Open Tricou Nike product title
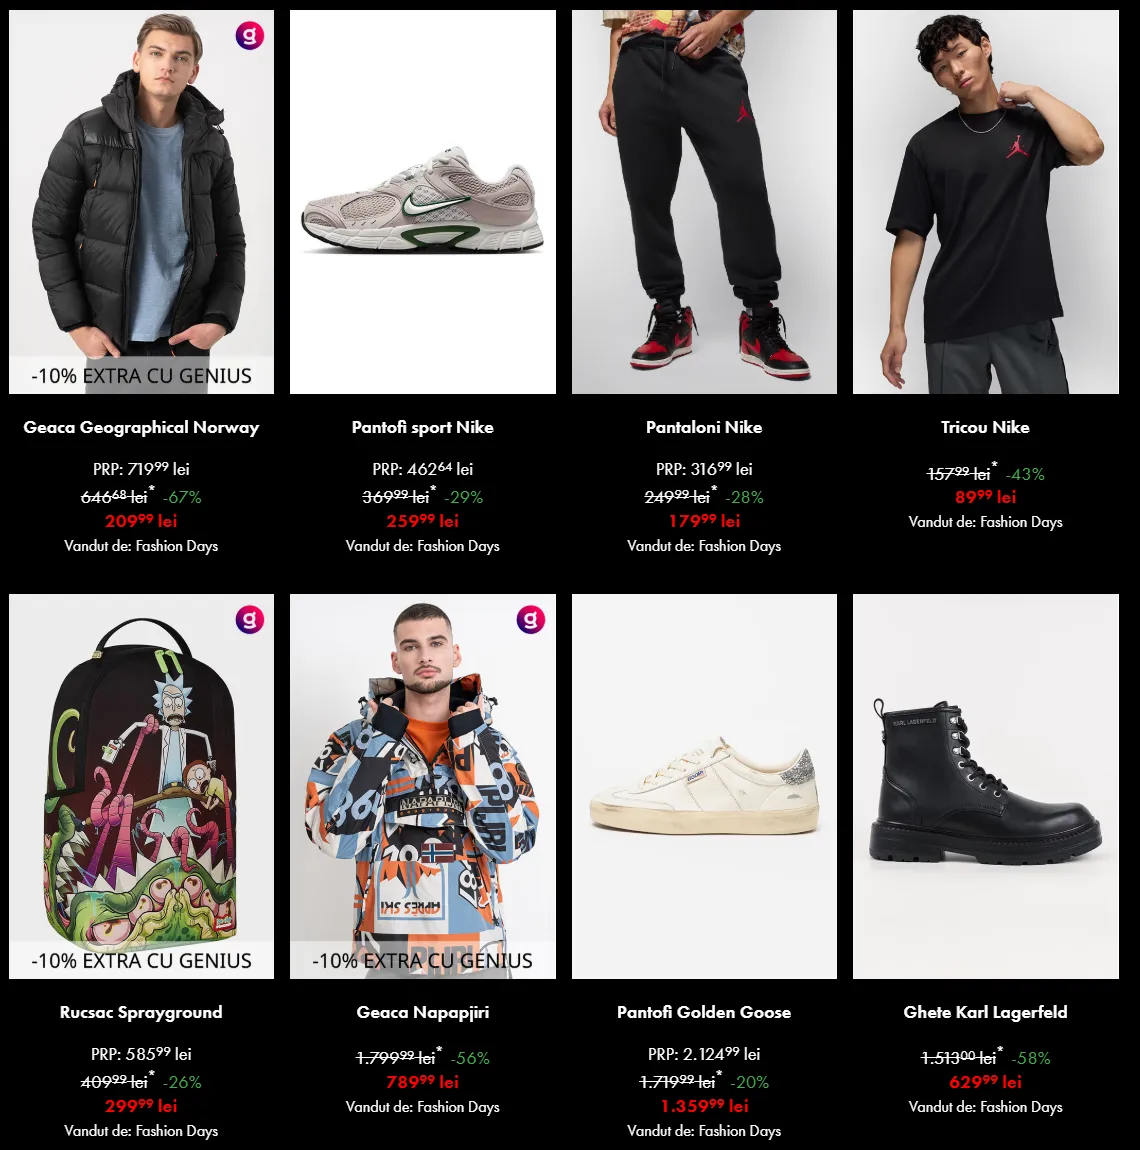Screen dimensions: 1140x1150 [x=985, y=427]
